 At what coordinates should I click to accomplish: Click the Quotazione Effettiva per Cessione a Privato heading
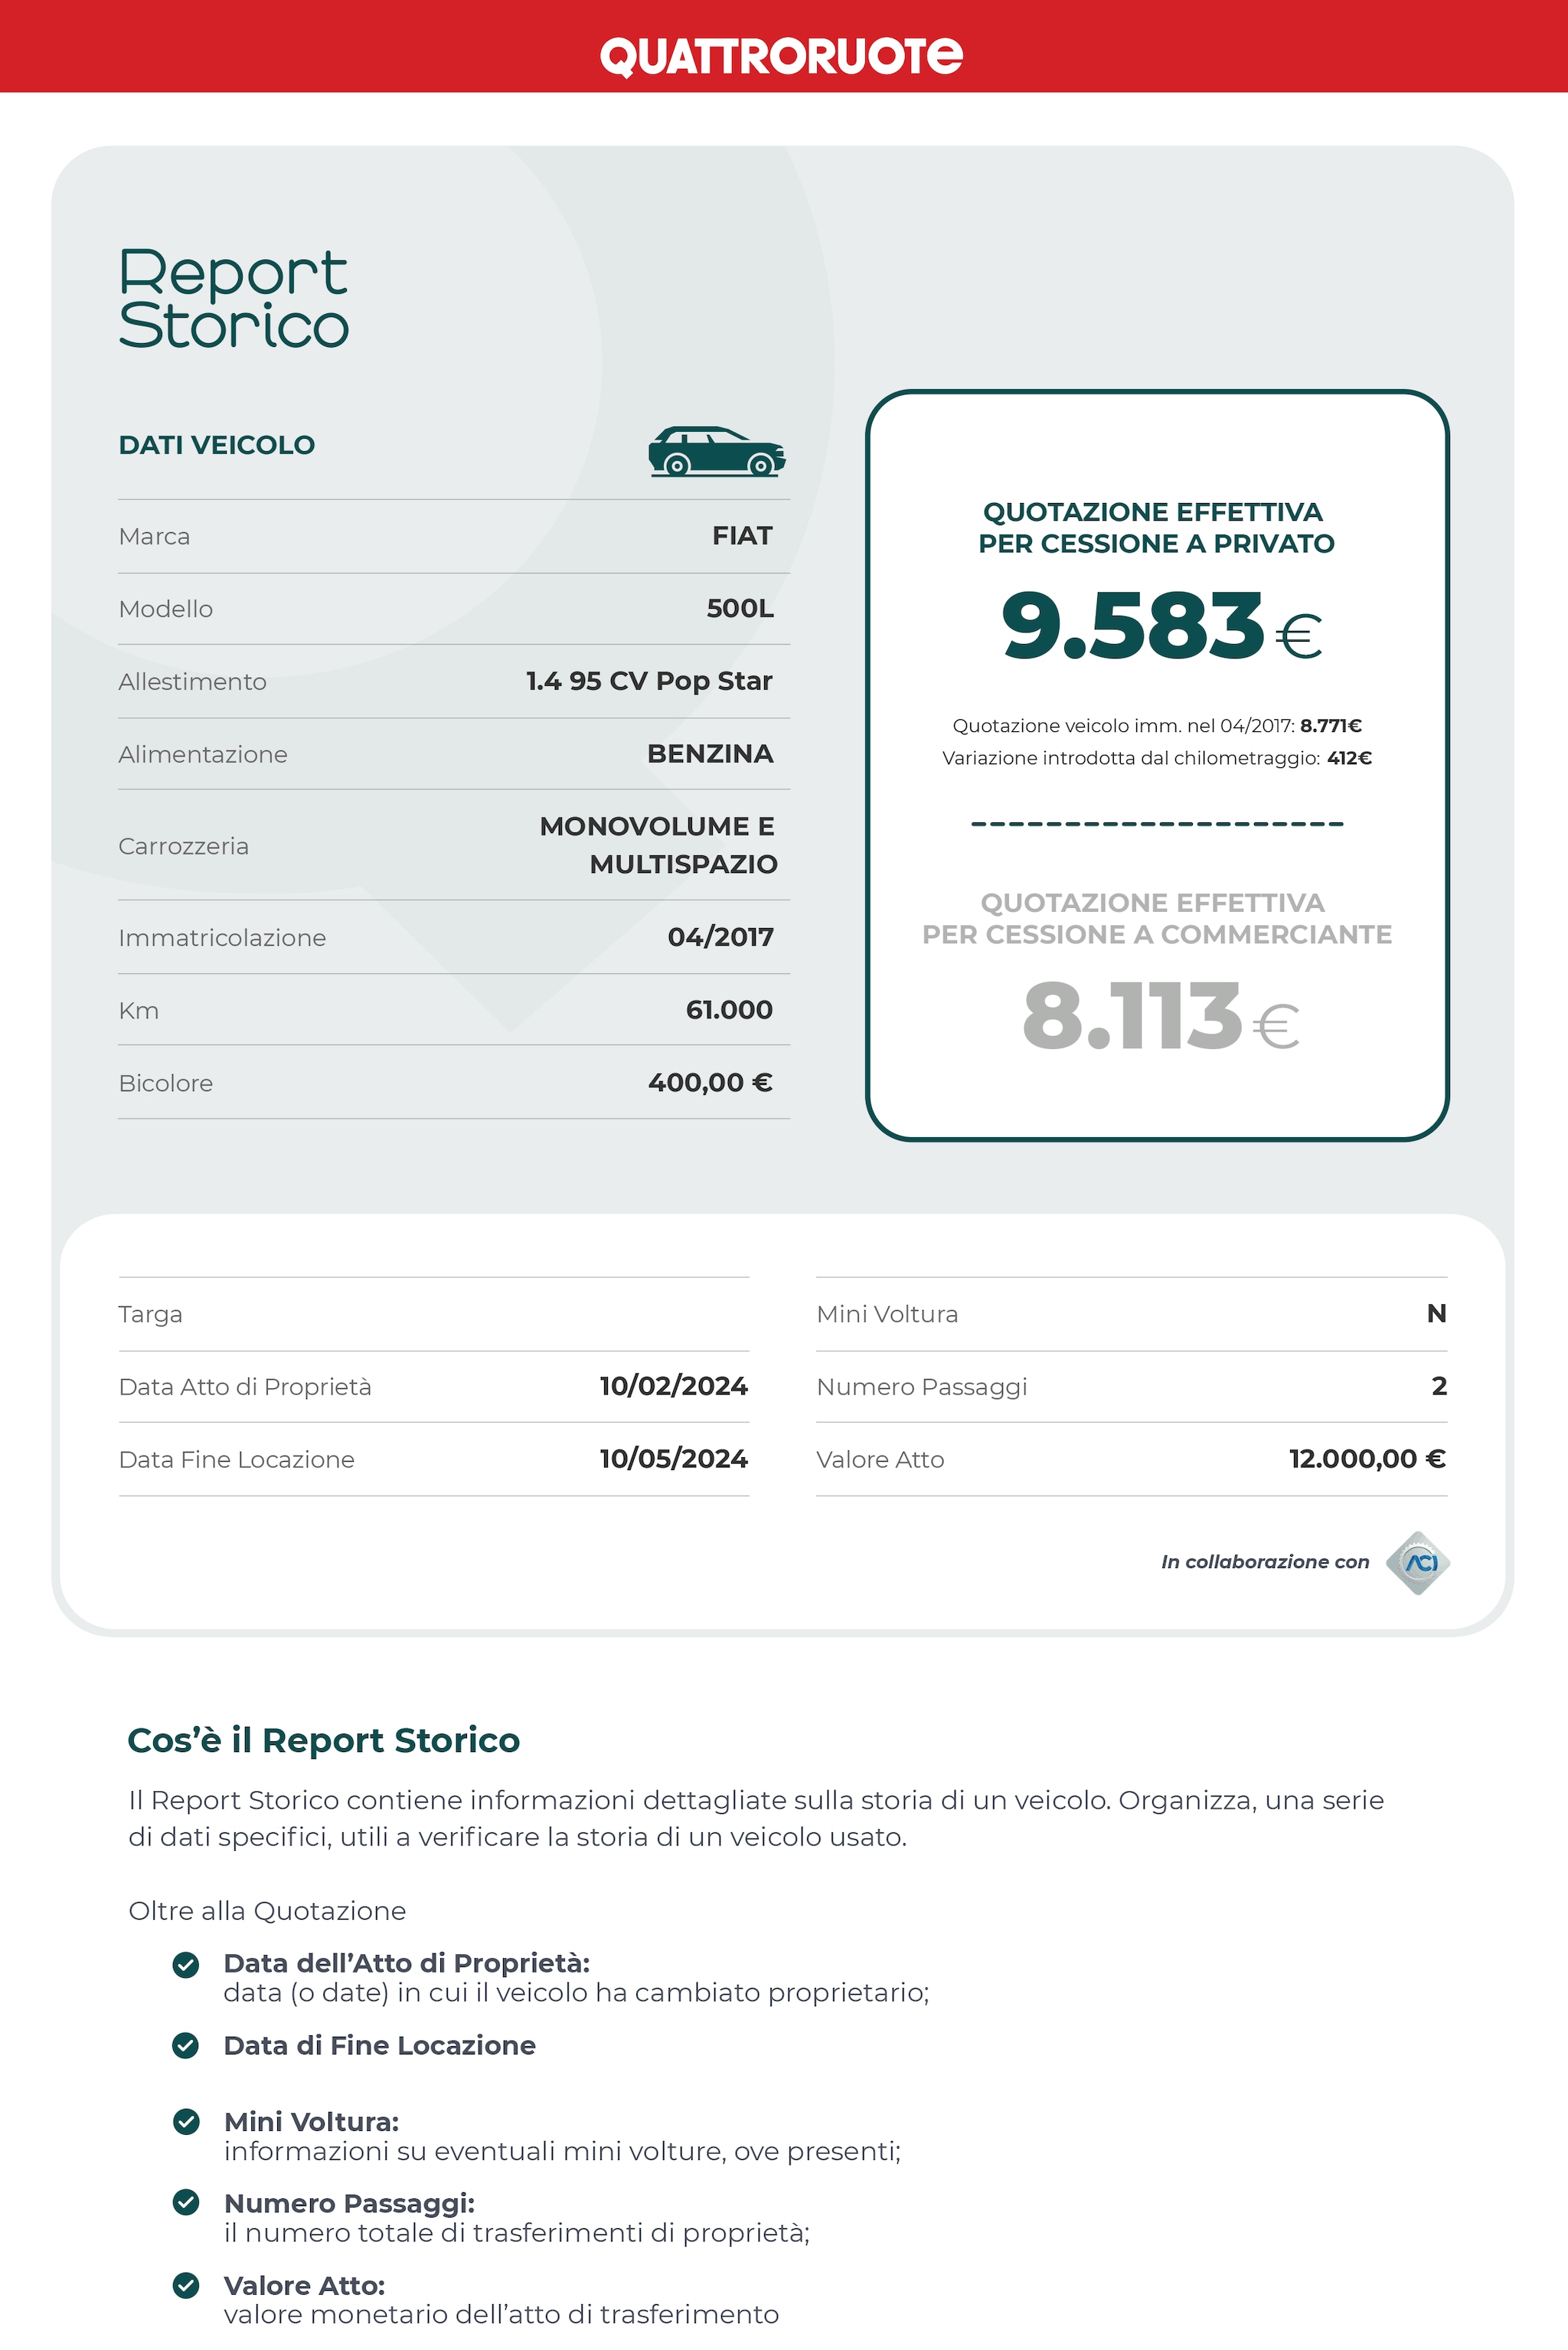click(x=1156, y=528)
